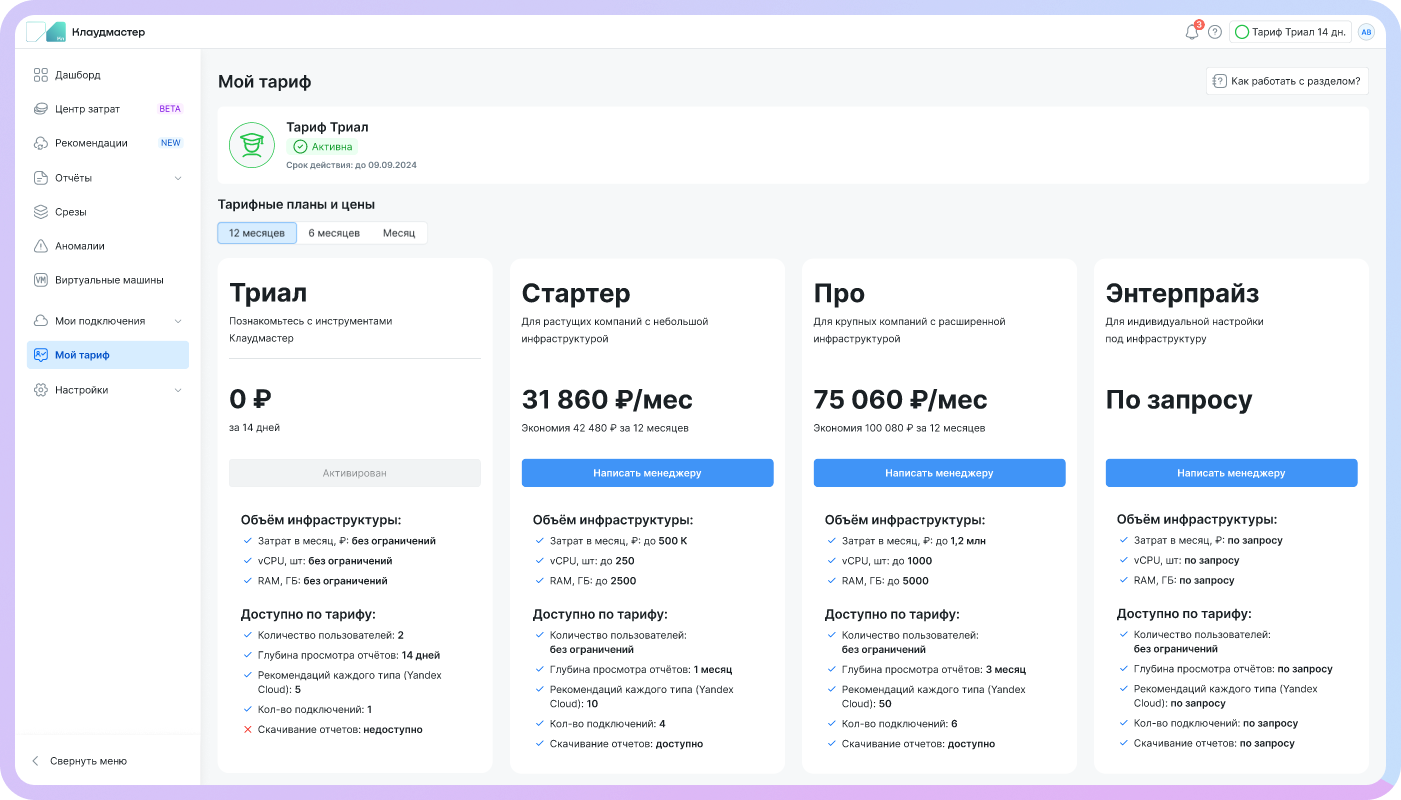Click the Центр затрат sidebar icon
1401x800 pixels.
(41, 109)
